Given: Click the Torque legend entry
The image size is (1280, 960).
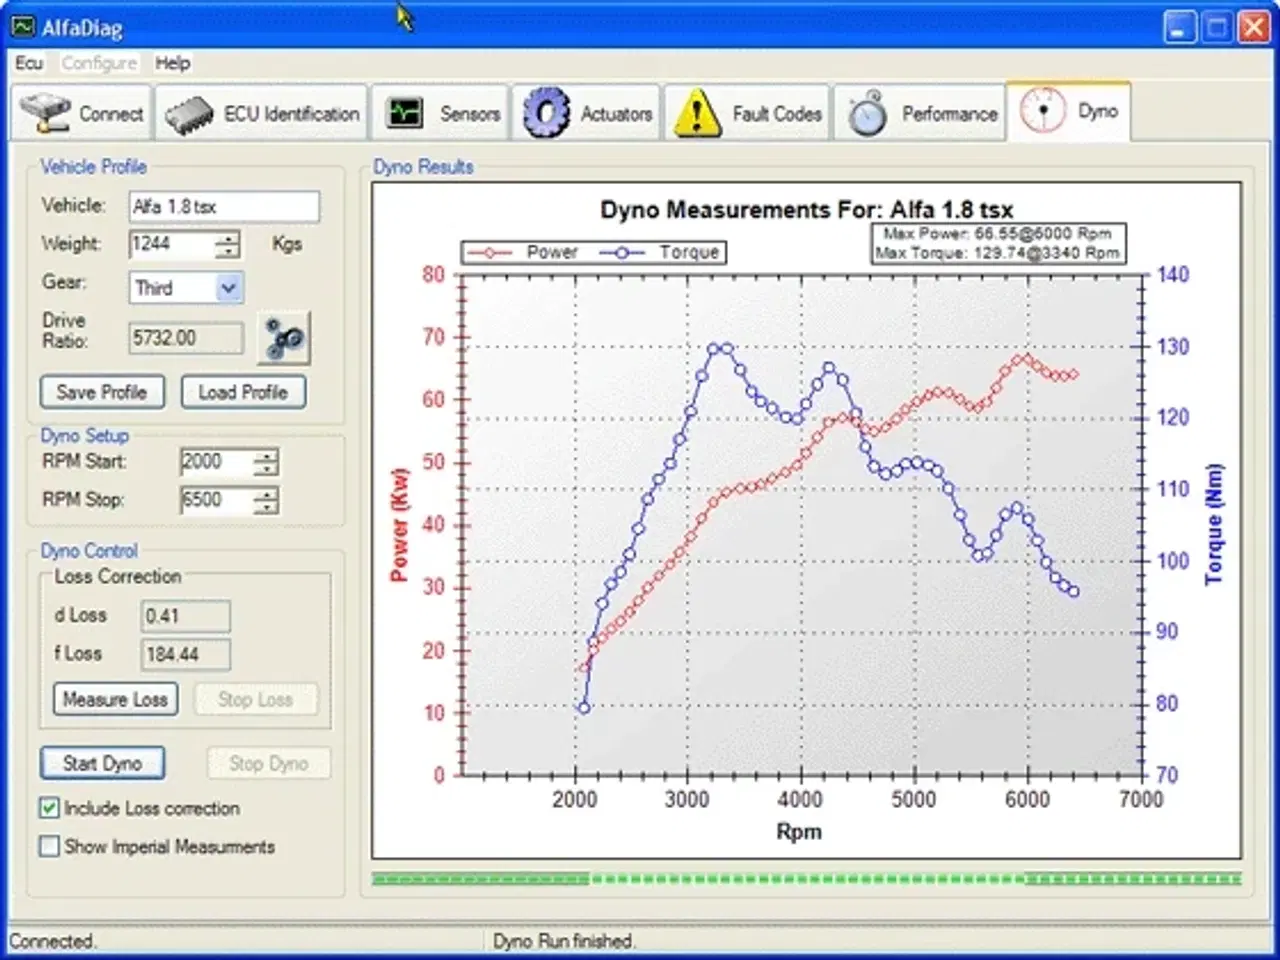Looking at the screenshot, I should click(660, 252).
